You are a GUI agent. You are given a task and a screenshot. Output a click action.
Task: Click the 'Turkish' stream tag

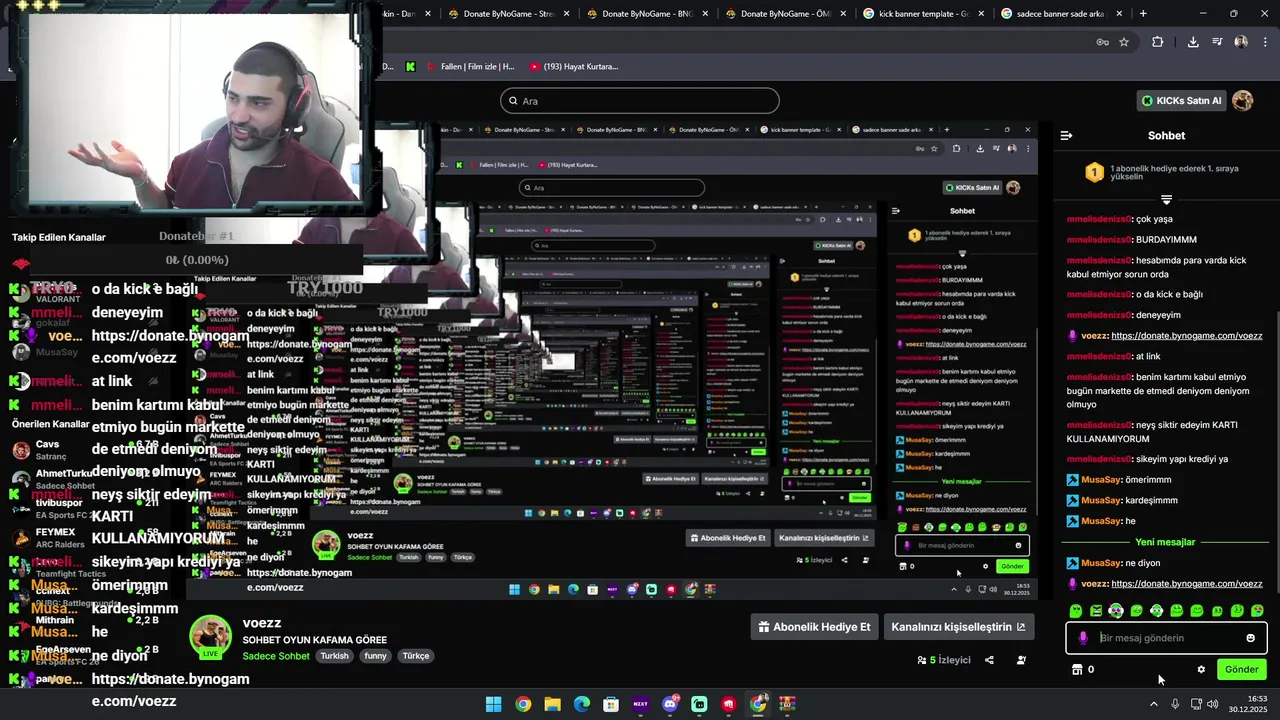tap(334, 656)
